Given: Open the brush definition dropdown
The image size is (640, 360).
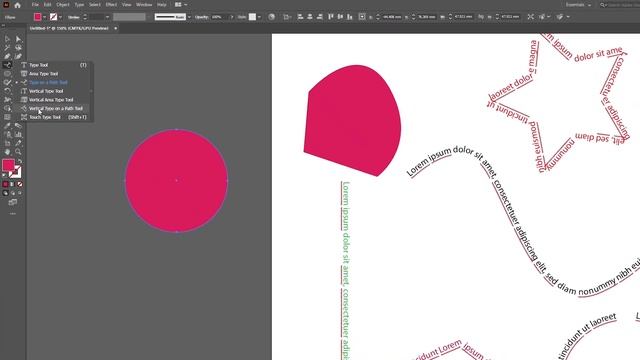Looking at the screenshot, I should coord(189,17).
